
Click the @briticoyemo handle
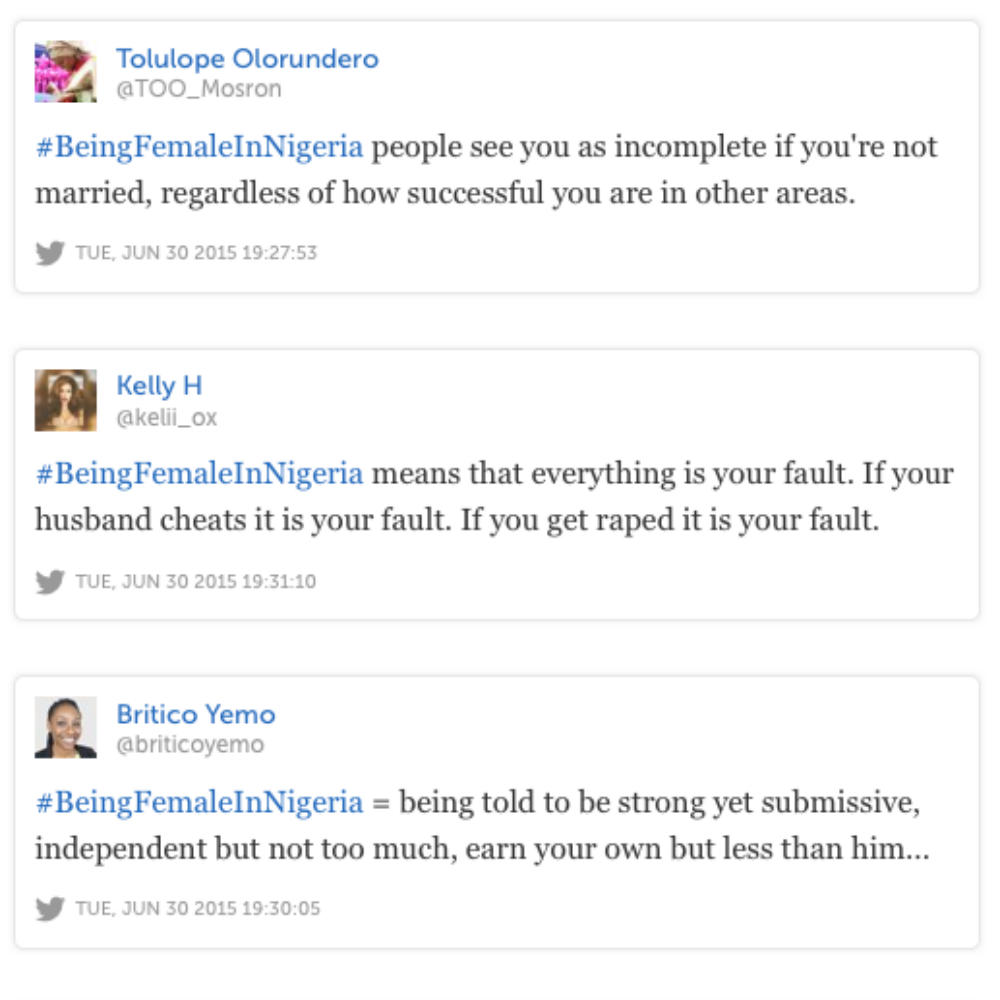[190, 744]
